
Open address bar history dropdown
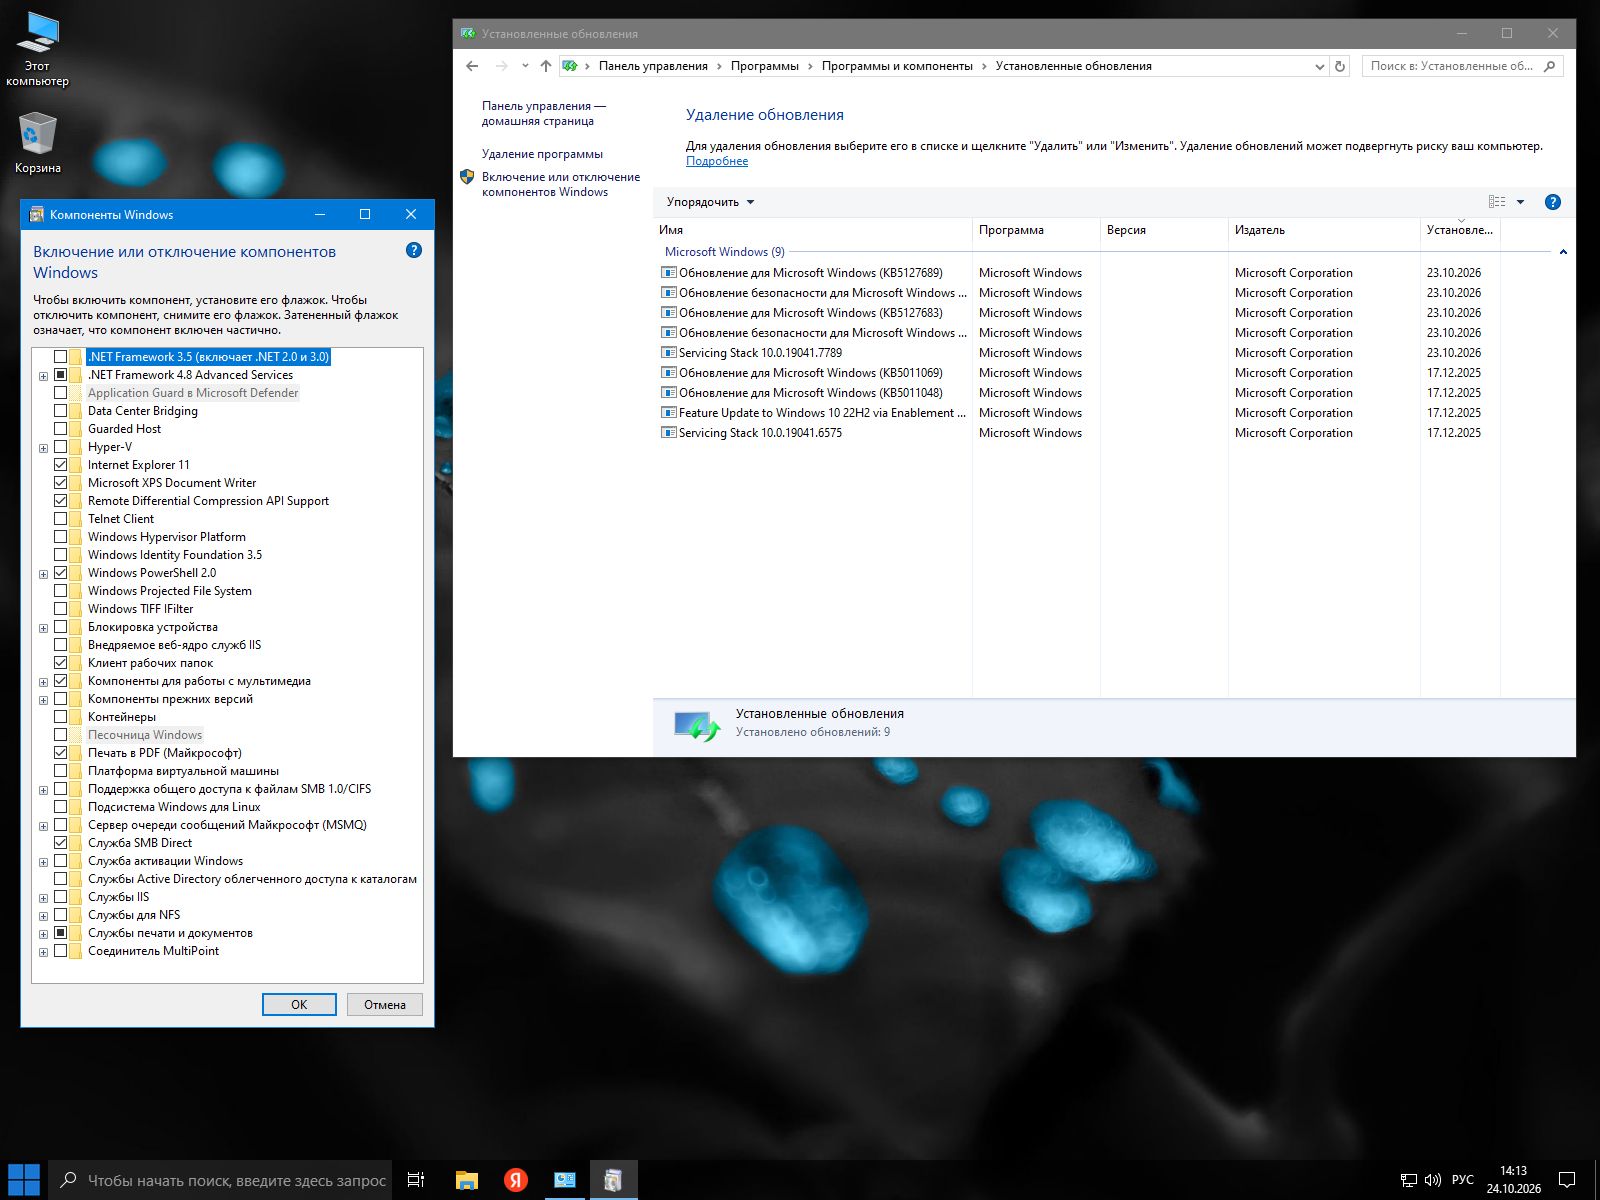(x=1319, y=66)
